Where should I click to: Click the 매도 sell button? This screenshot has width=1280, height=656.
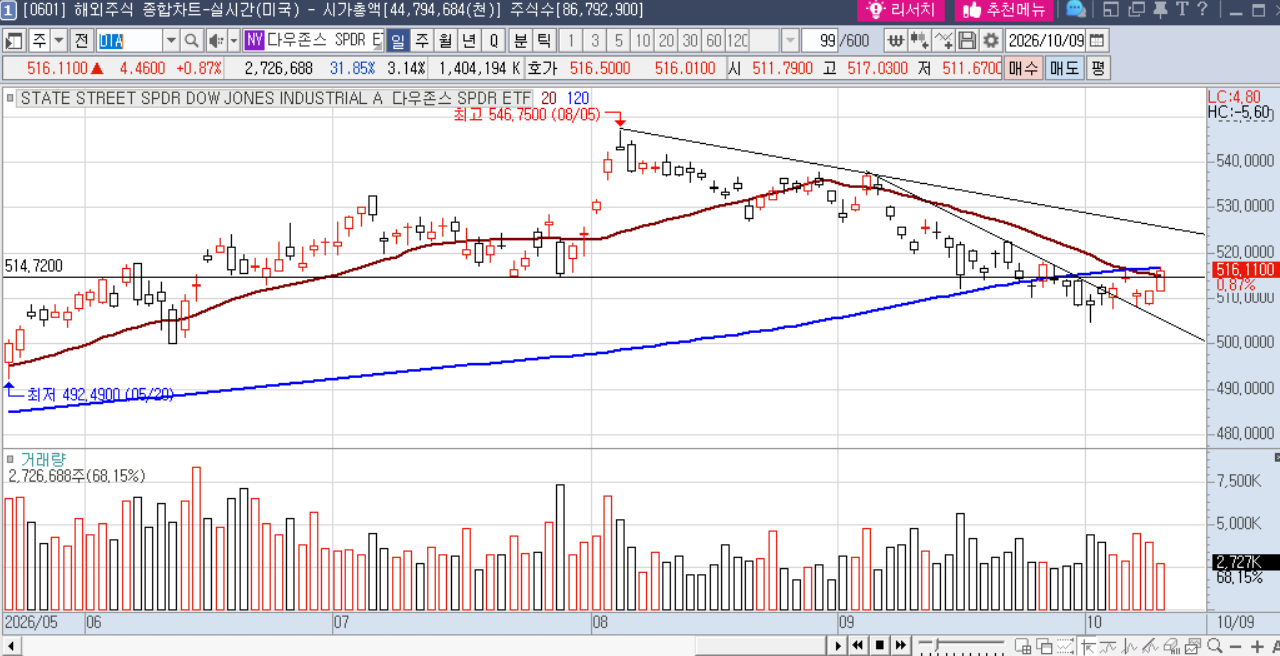[x=1065, y=69]
